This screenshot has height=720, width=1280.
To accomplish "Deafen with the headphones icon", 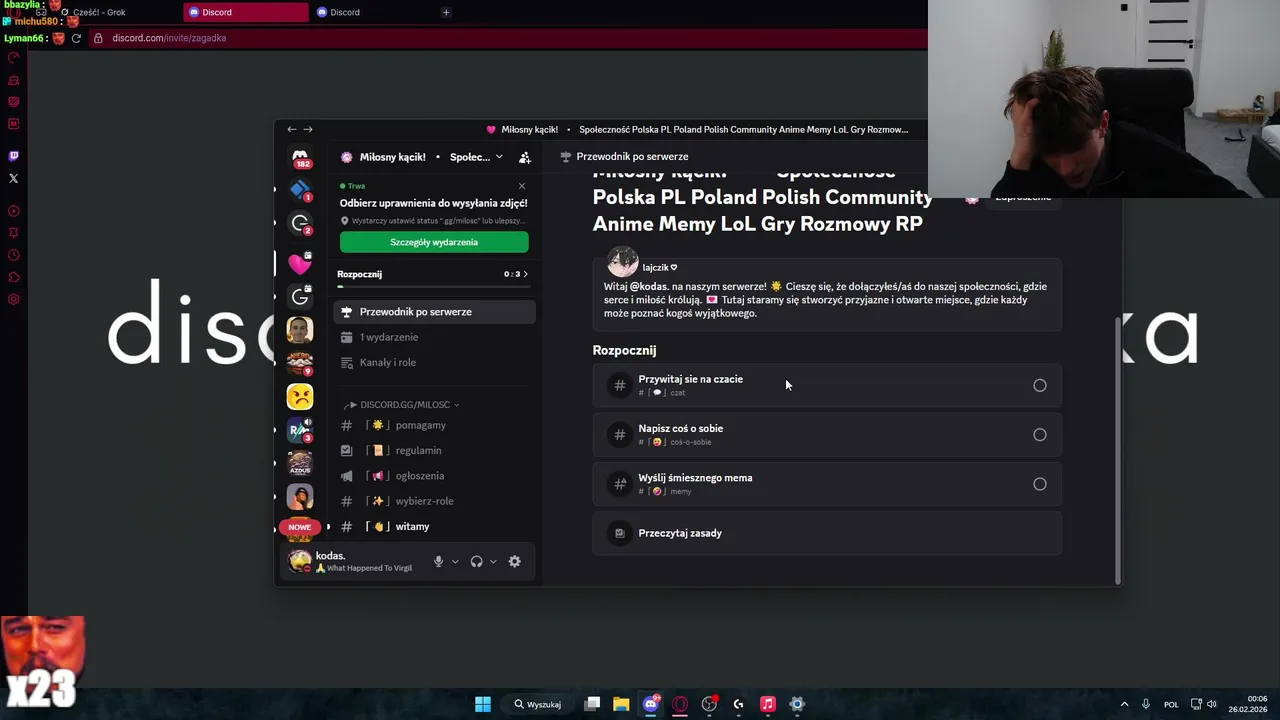I will (x=477, y=562).
